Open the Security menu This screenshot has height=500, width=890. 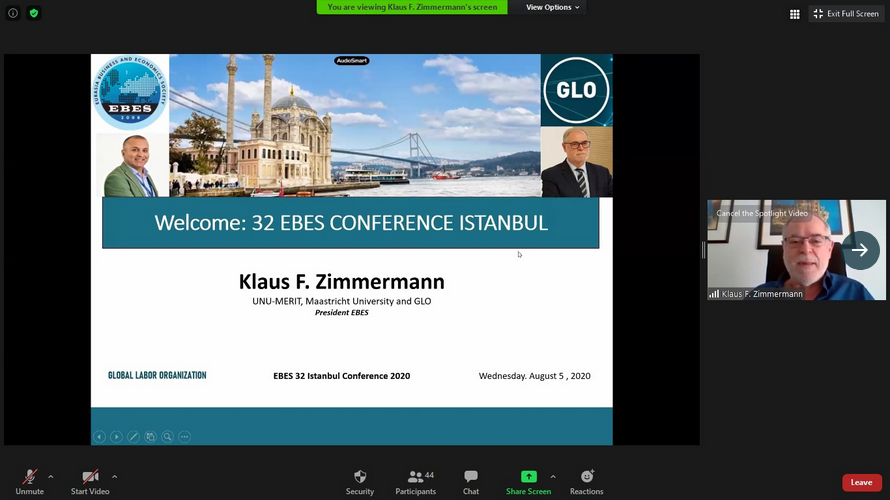pyautogui.click(x=360, y=482)
